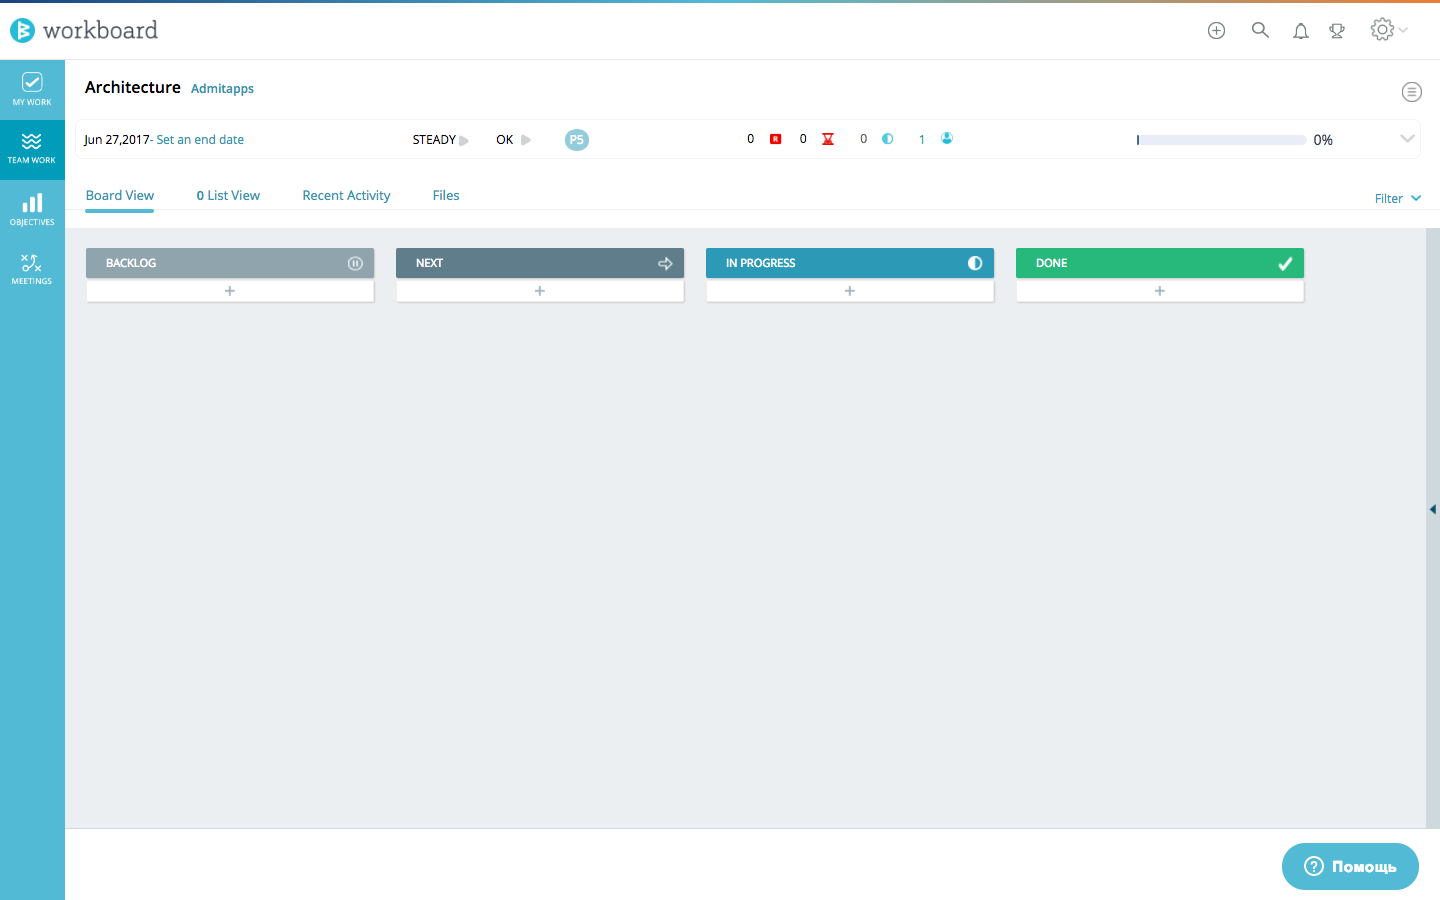Image resolution: width=1440 pixels, height=900 pixels.
Task: Click Set an end date link
Action: click(198, 140)
